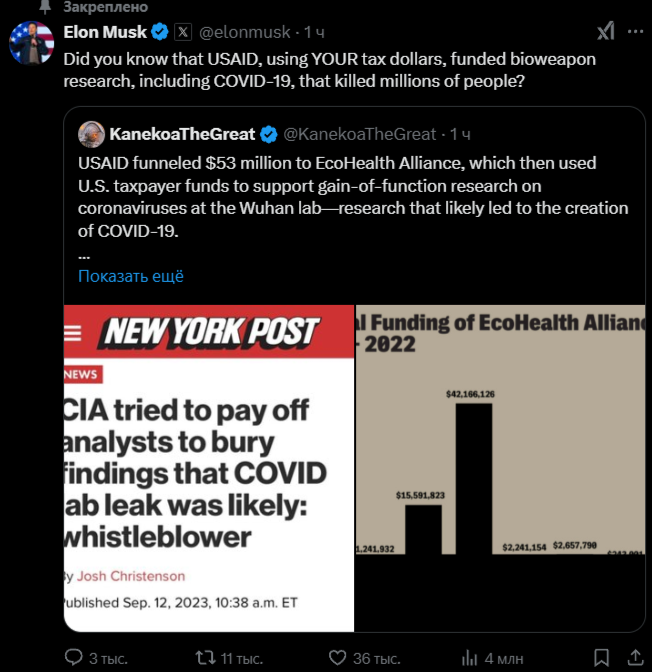Open the New York Post article image
Viewport: 652px width, 672px height.
pos(208,468)
